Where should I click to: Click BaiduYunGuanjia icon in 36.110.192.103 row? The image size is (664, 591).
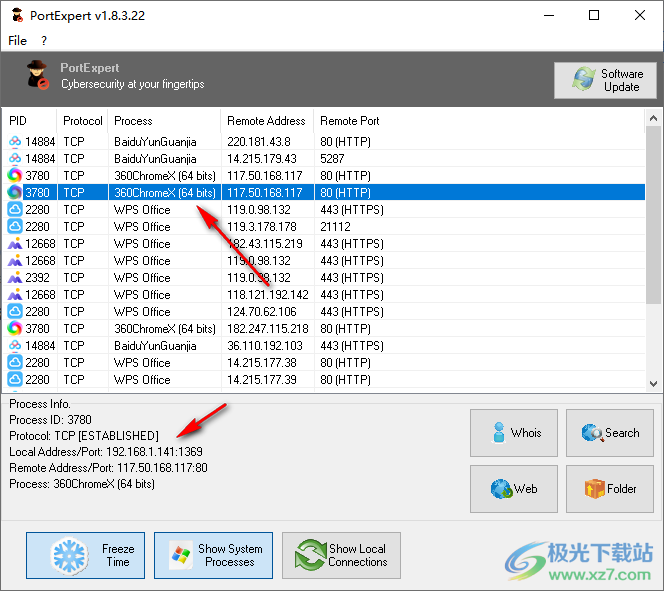pyautogui.click(x=15, y=345)
